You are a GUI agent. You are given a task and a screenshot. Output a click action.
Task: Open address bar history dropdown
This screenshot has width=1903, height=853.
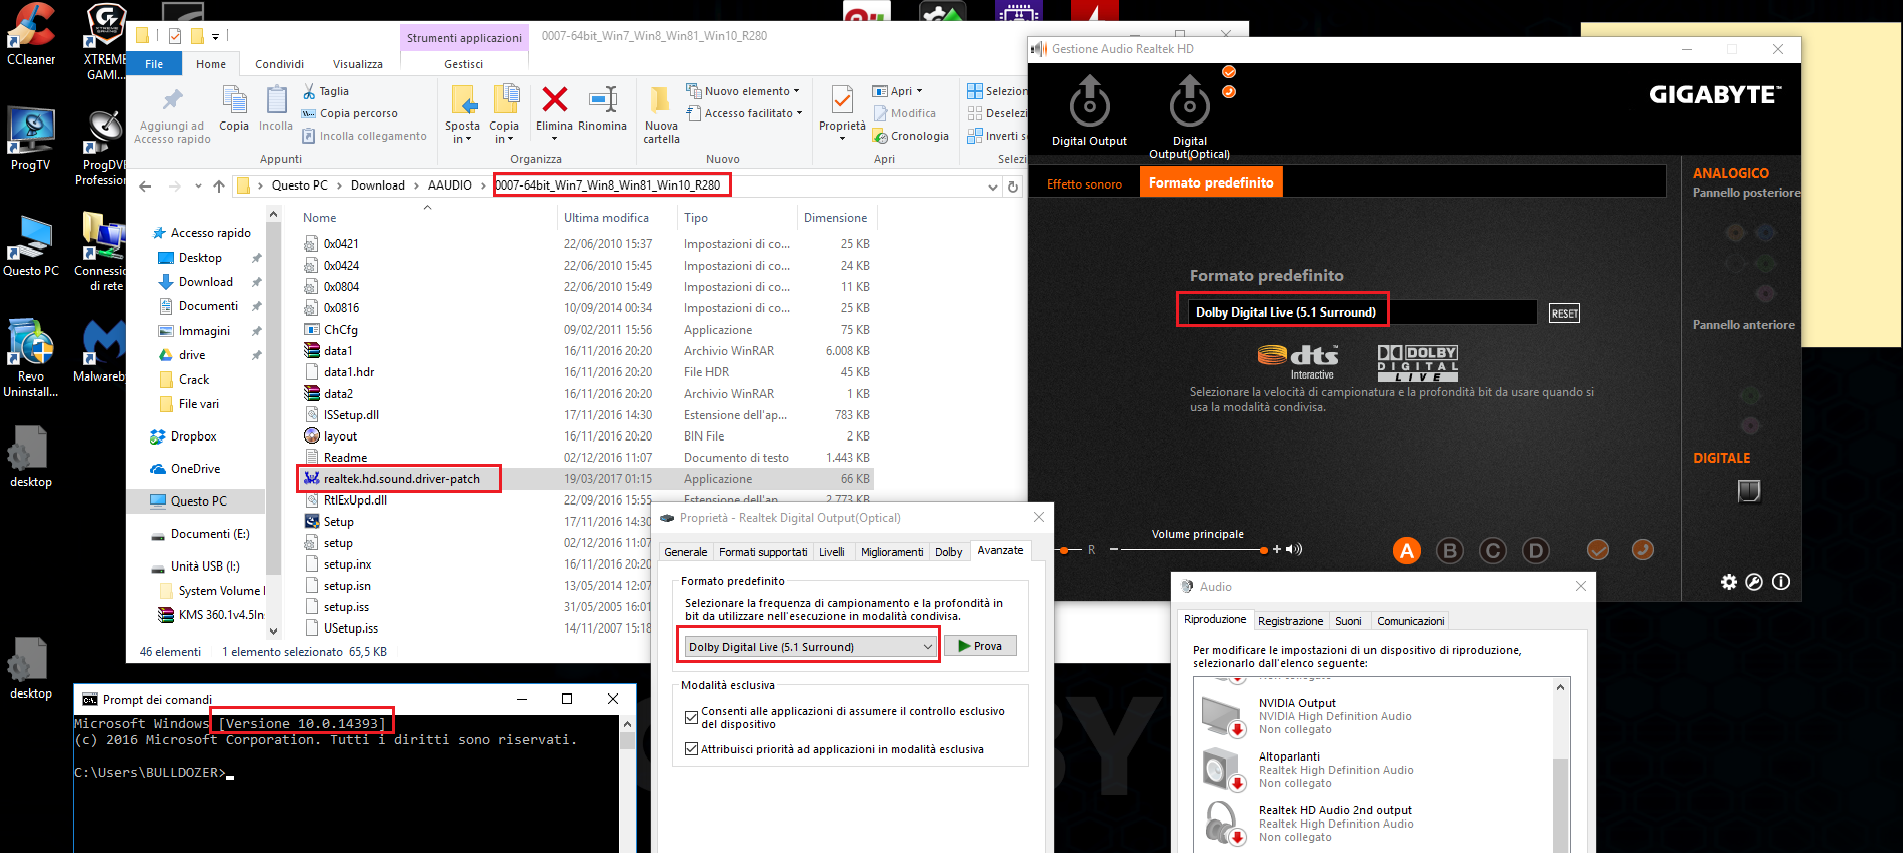(992, 187)
